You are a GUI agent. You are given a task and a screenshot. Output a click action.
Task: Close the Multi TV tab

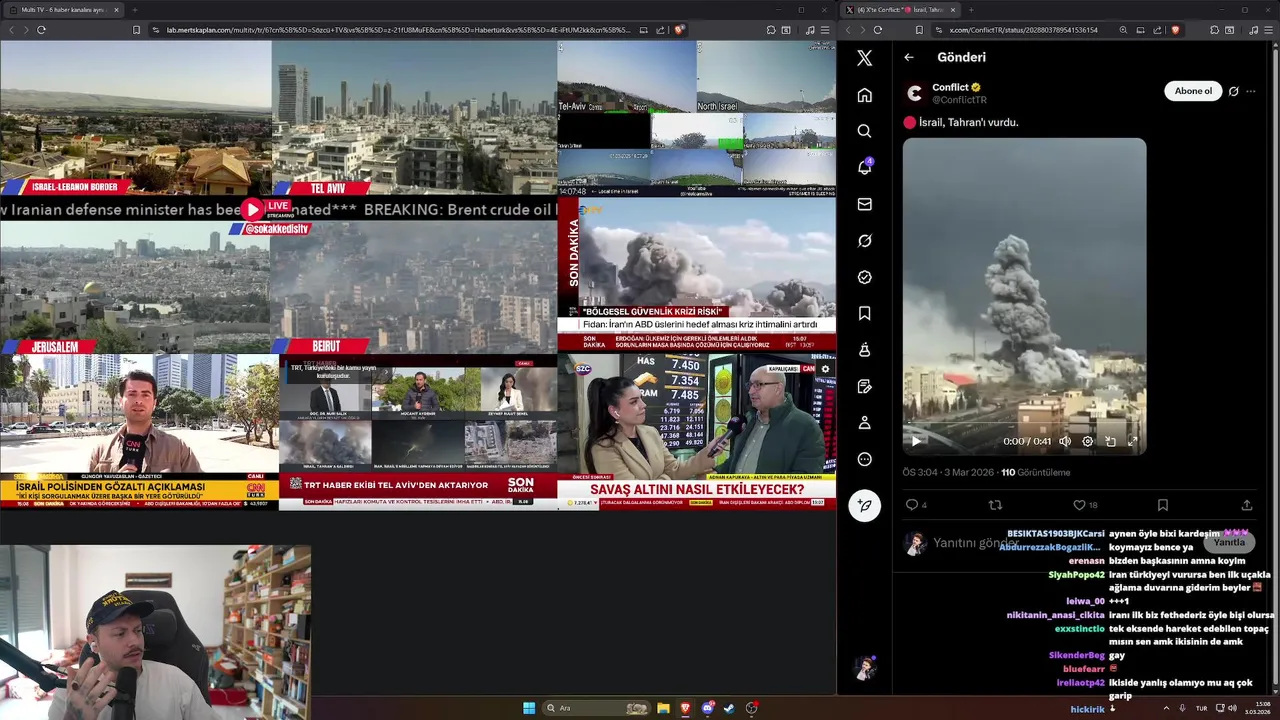point(116,10)
